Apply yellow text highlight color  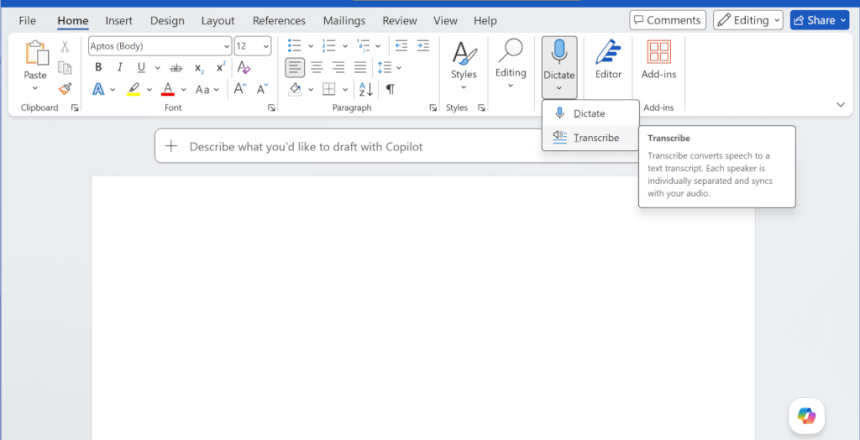click(x=133, y=89)
